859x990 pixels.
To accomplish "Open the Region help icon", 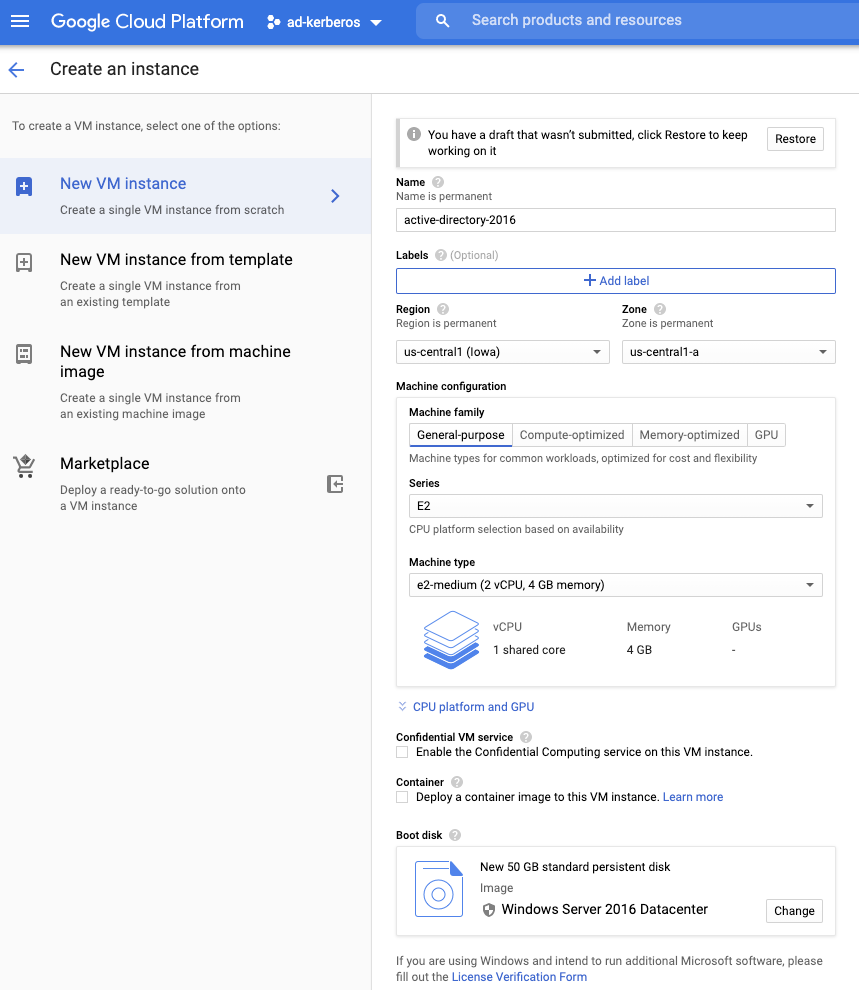I will click(x=443, y=309).
